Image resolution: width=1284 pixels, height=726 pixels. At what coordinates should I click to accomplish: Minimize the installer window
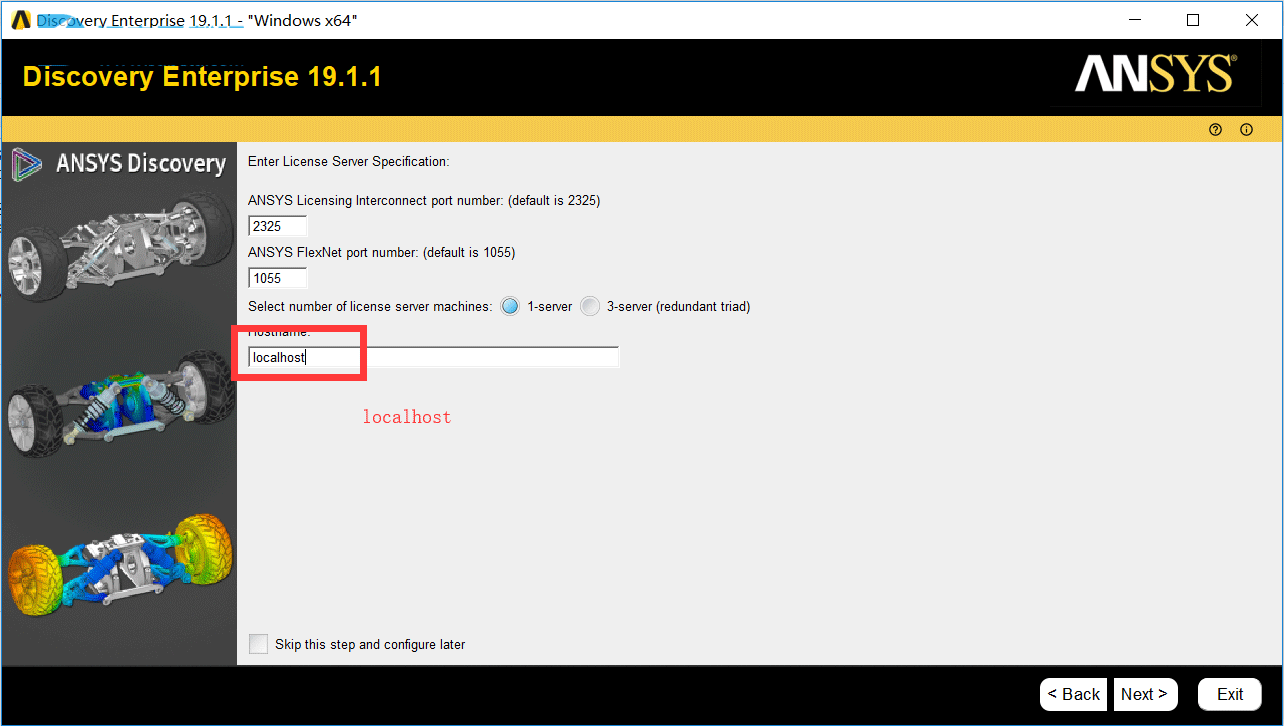point(1134,20)
